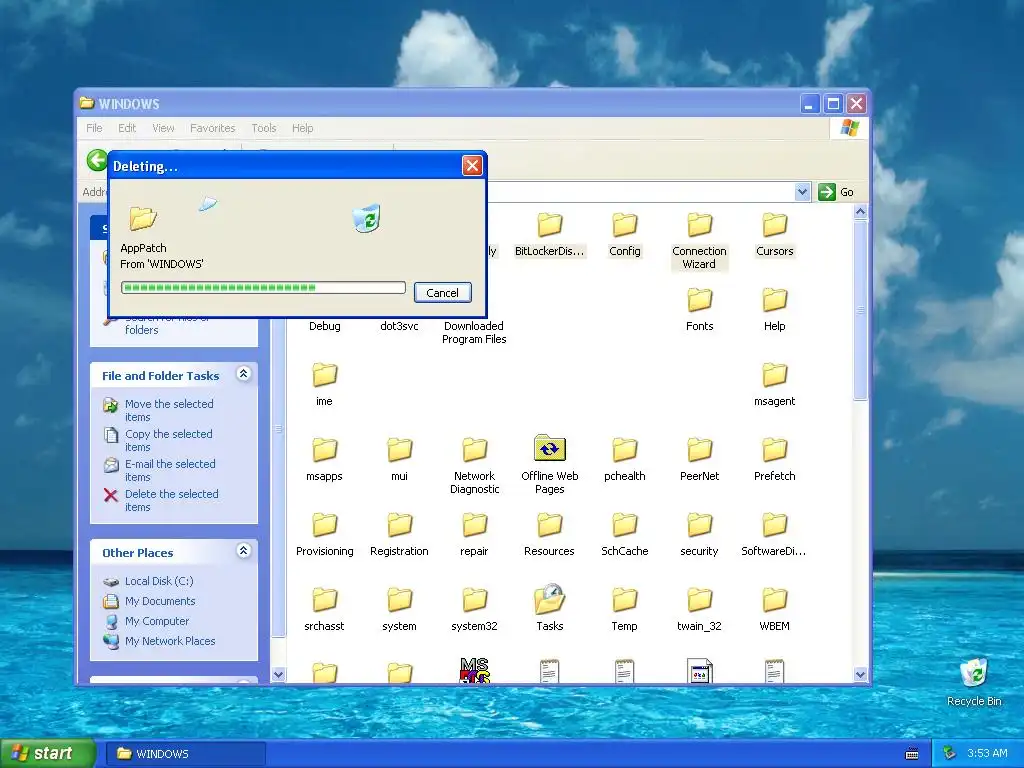Click file list scroll down arrow

pyautogui.click(x=860, y=675)
